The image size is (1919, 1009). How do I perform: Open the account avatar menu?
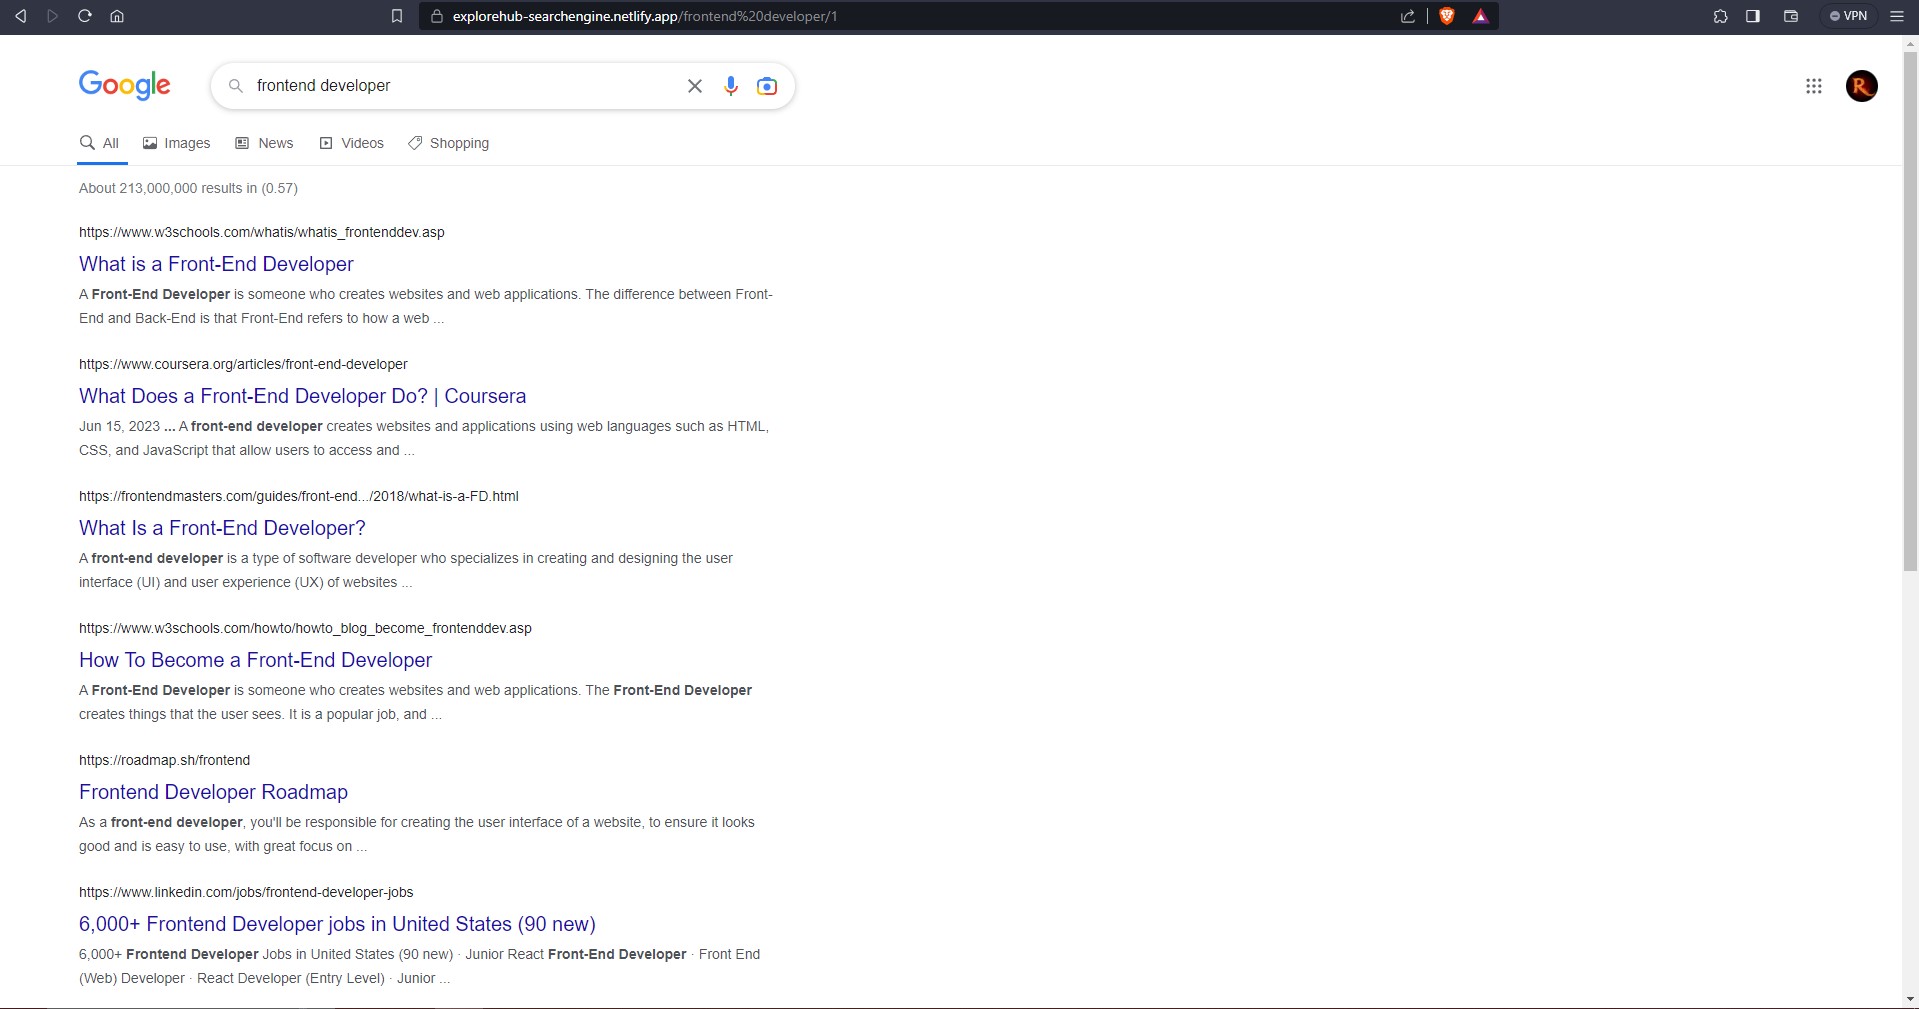coord(1862,86)
